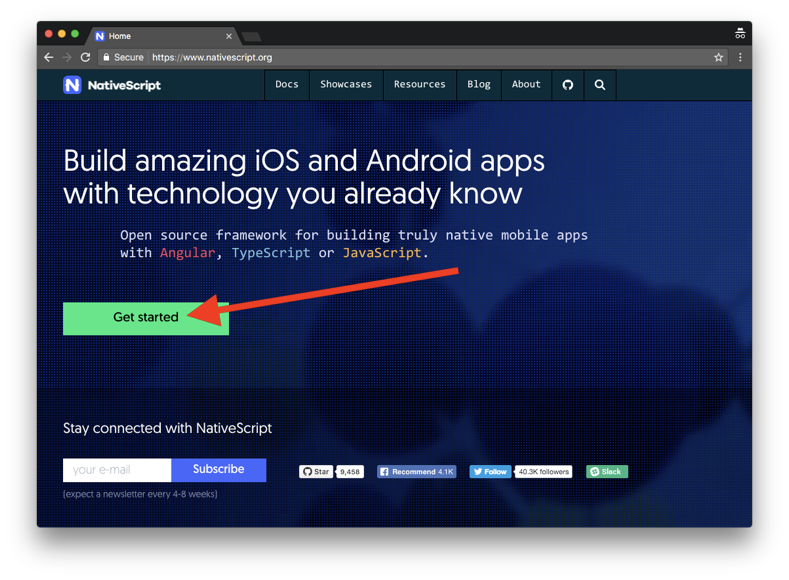The image size is (789, 580).
Task: Bookmark the page with the star icon
Action: pos(719,57)
